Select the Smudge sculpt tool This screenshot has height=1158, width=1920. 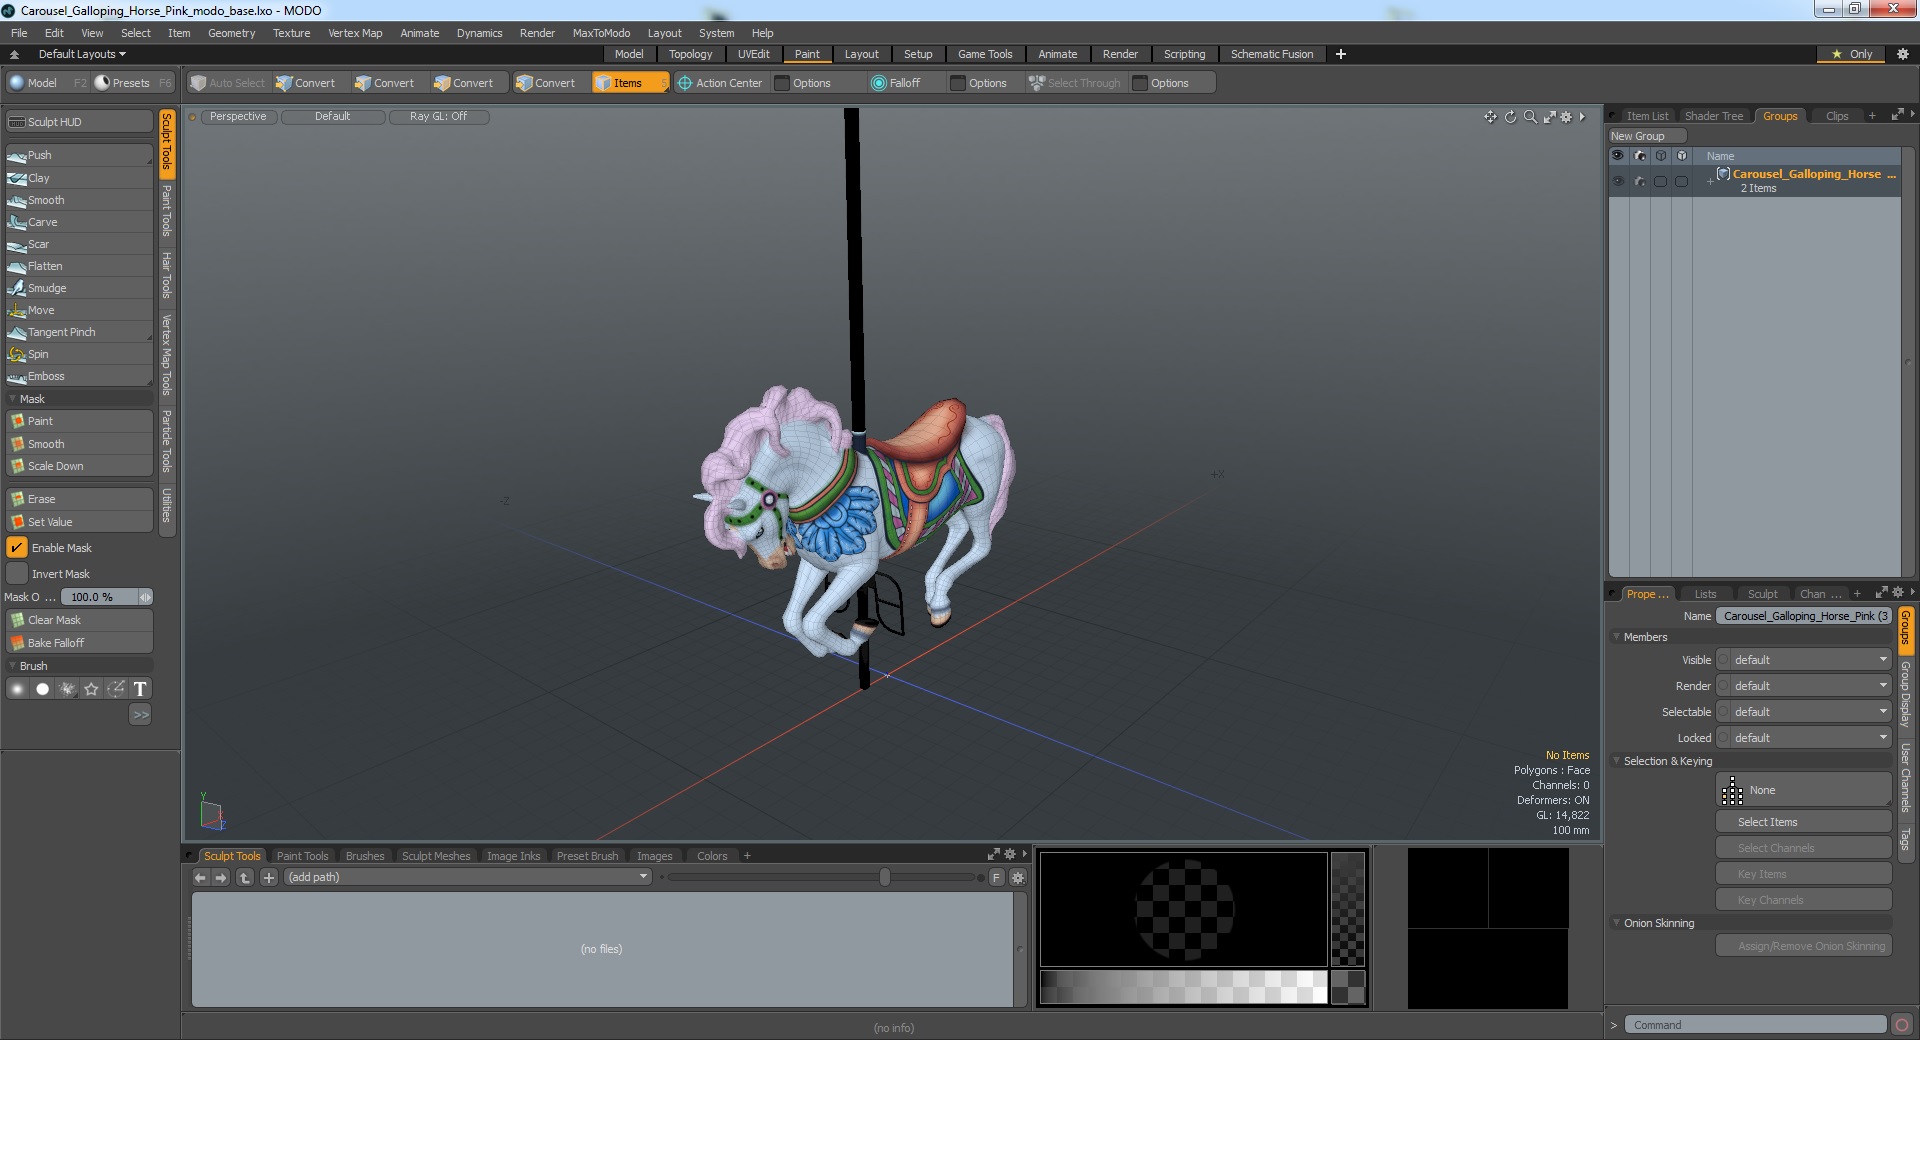tap(46, 288)
